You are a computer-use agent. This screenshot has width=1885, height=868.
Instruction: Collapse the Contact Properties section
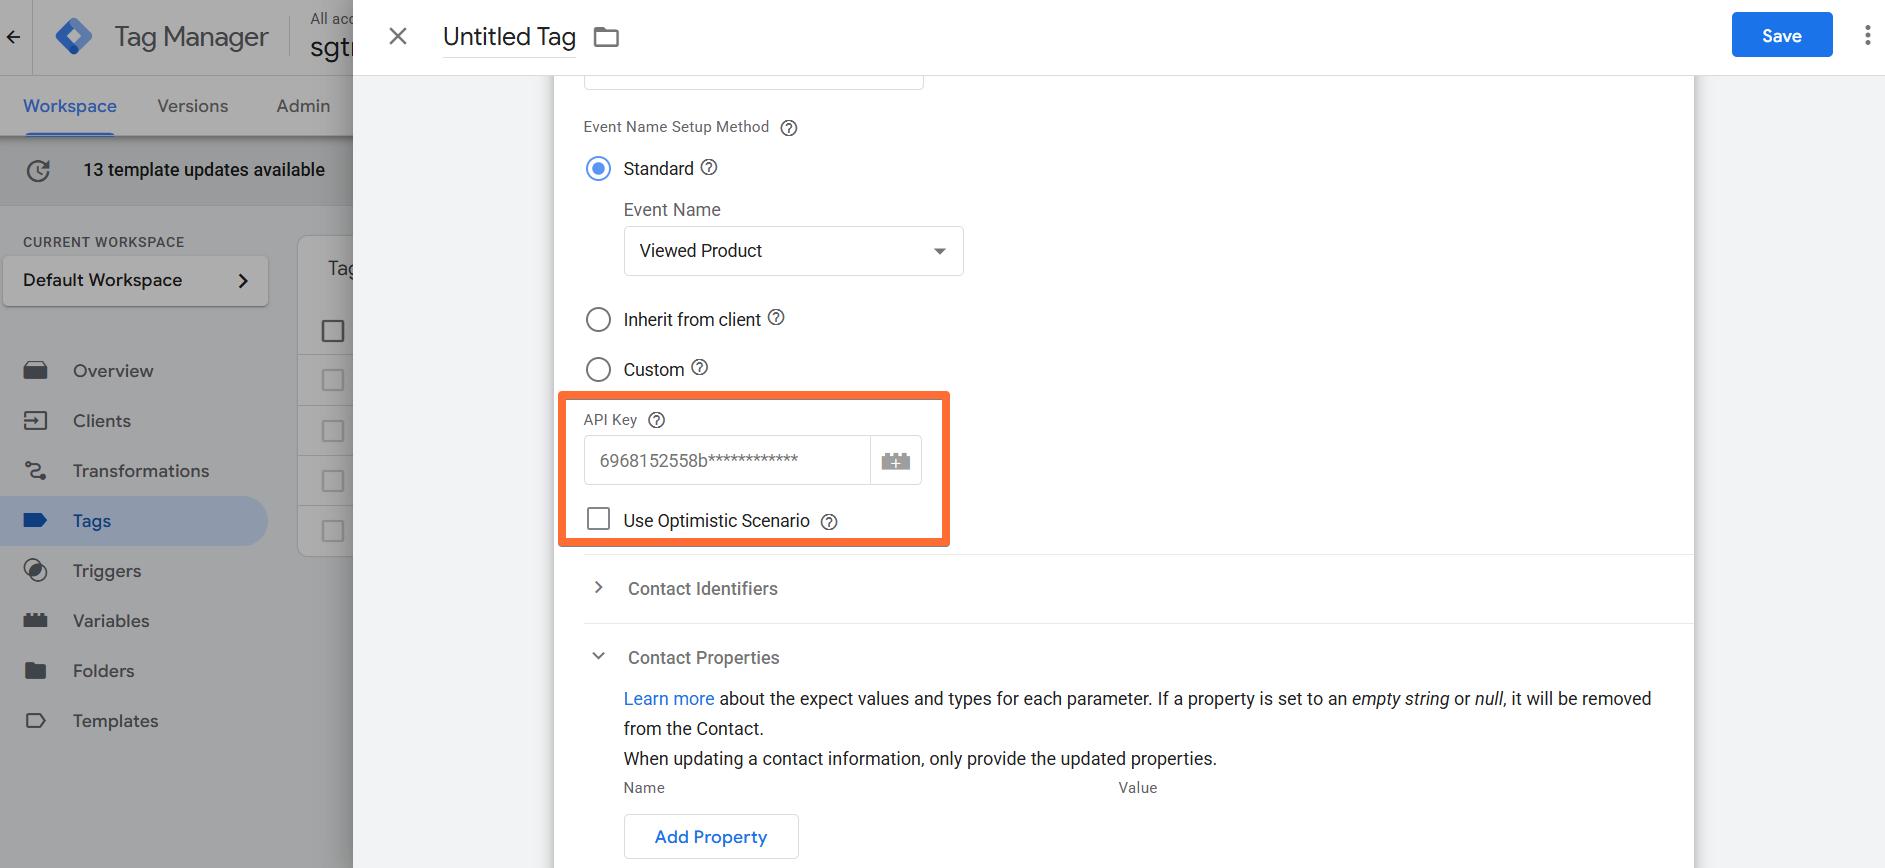(x=598, y=657)
